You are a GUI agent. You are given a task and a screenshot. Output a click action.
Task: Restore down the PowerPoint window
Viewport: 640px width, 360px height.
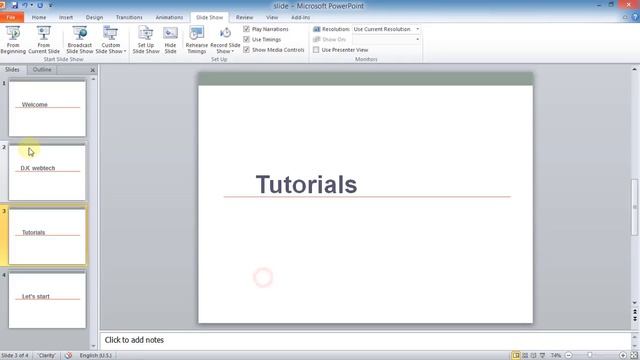[x=611, y=5]
